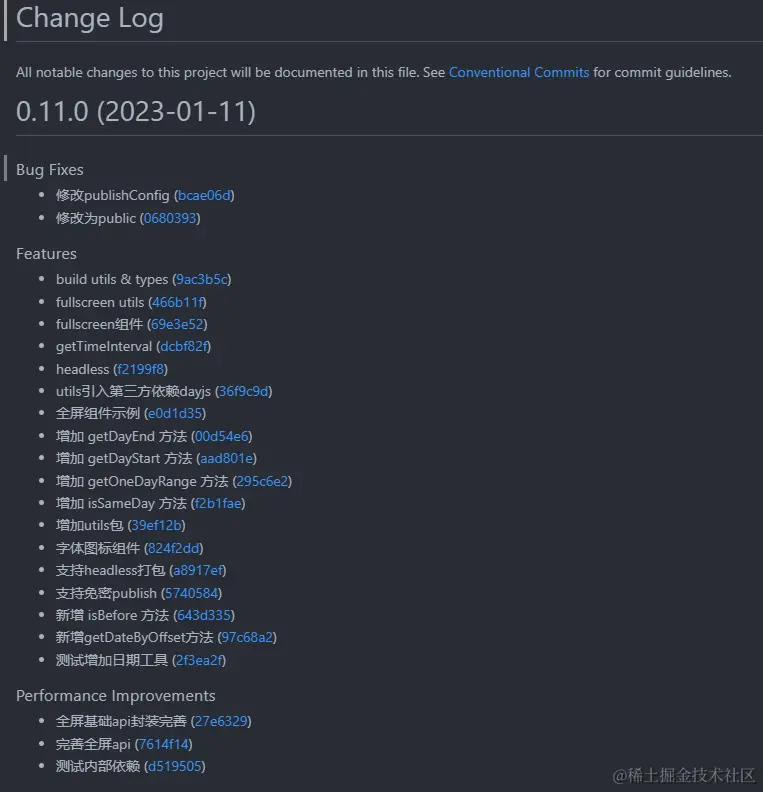The height and width of the screenshot is (792, 763).
Task: Open commit e0d1d35 link
Action: pos(175,413)
